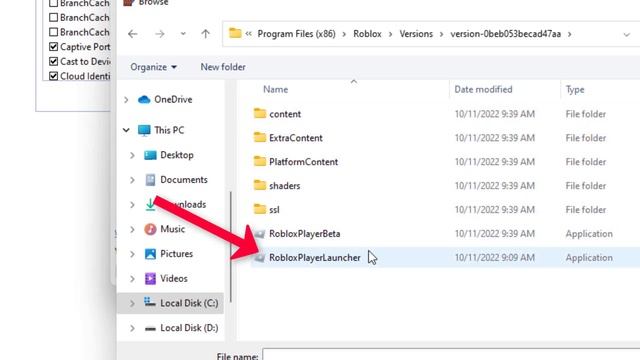The height and width of the screenshot is (360, 640).
Task: Expand chevron after Roblox breadcrumb
Action: point(391,34)
